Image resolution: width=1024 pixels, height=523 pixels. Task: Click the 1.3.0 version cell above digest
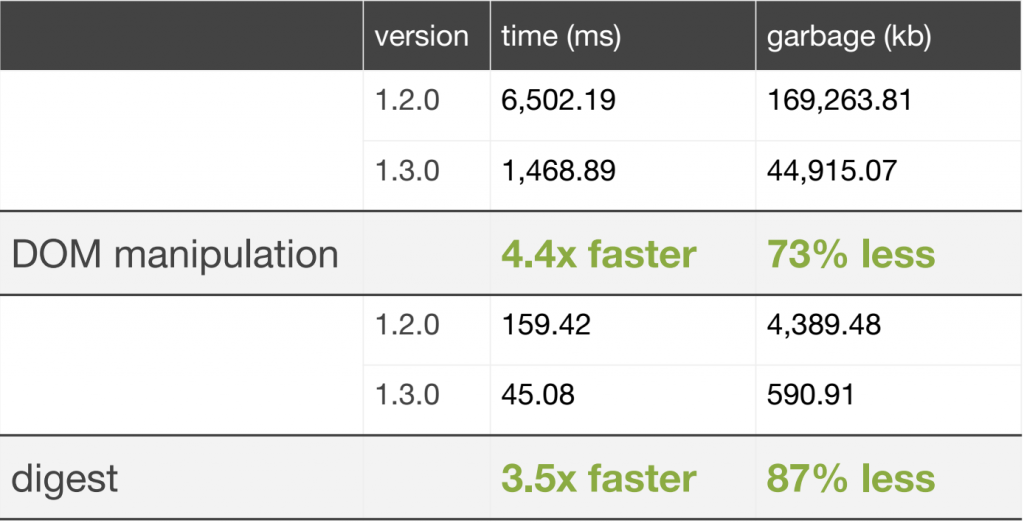[x=407, y=394]
